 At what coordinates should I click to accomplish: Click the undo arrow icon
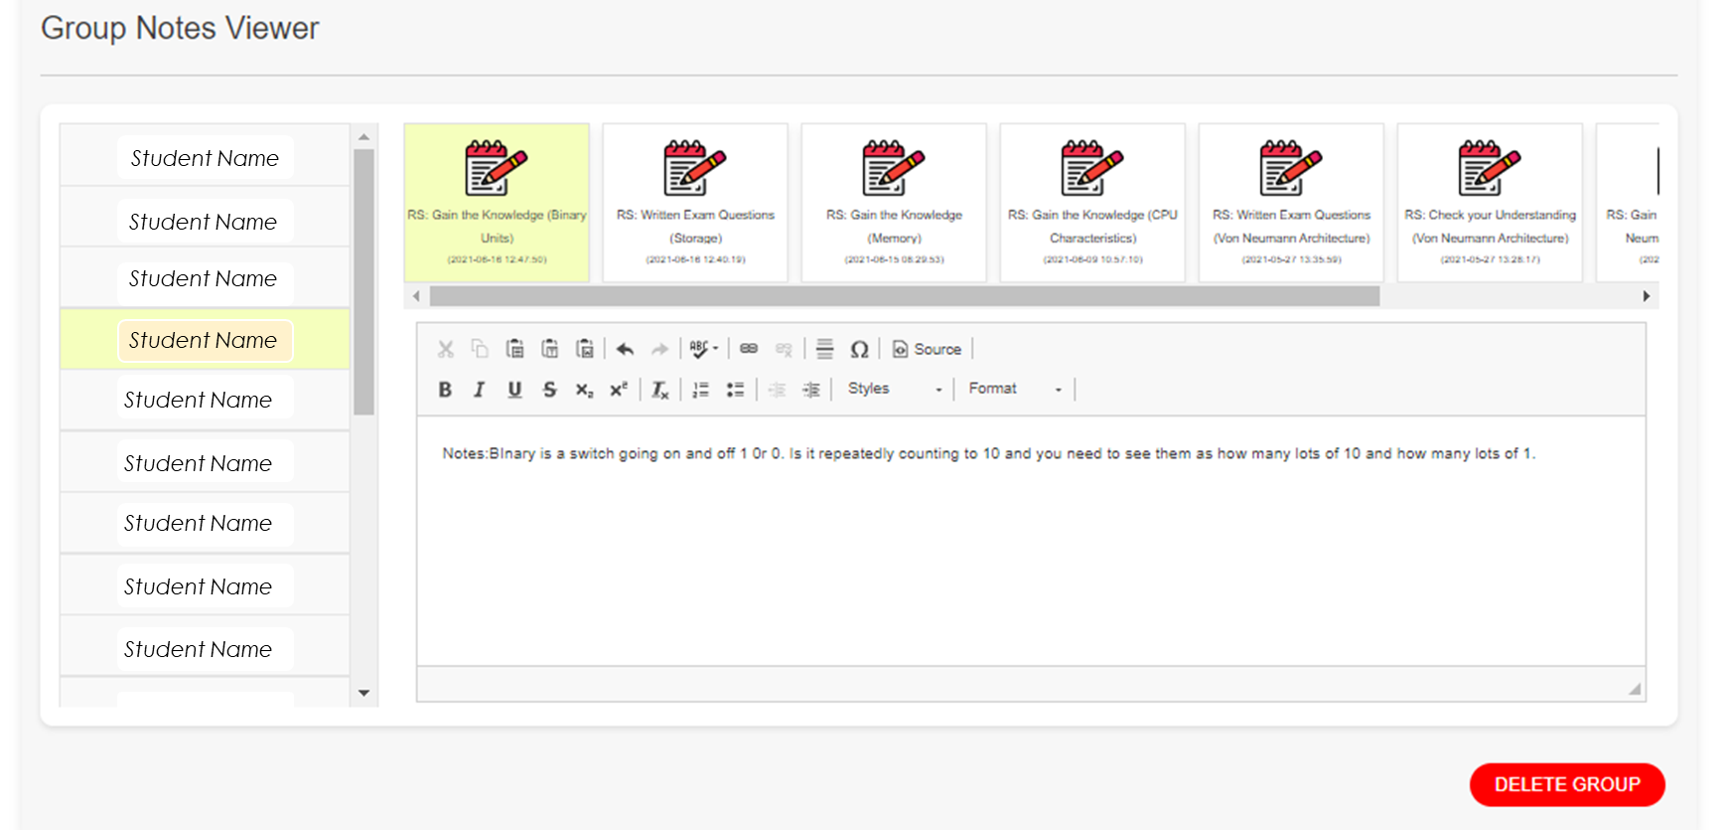pos(625,349)
